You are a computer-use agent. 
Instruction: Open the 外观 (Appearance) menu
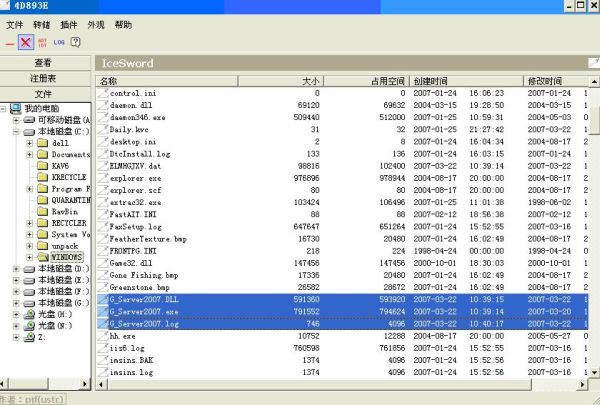coord(96,25)
